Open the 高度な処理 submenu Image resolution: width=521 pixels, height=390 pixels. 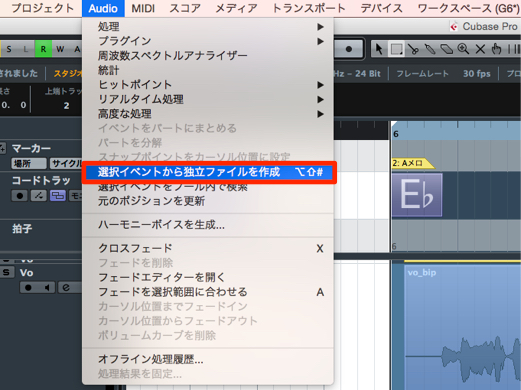click(x=208, y=114)
